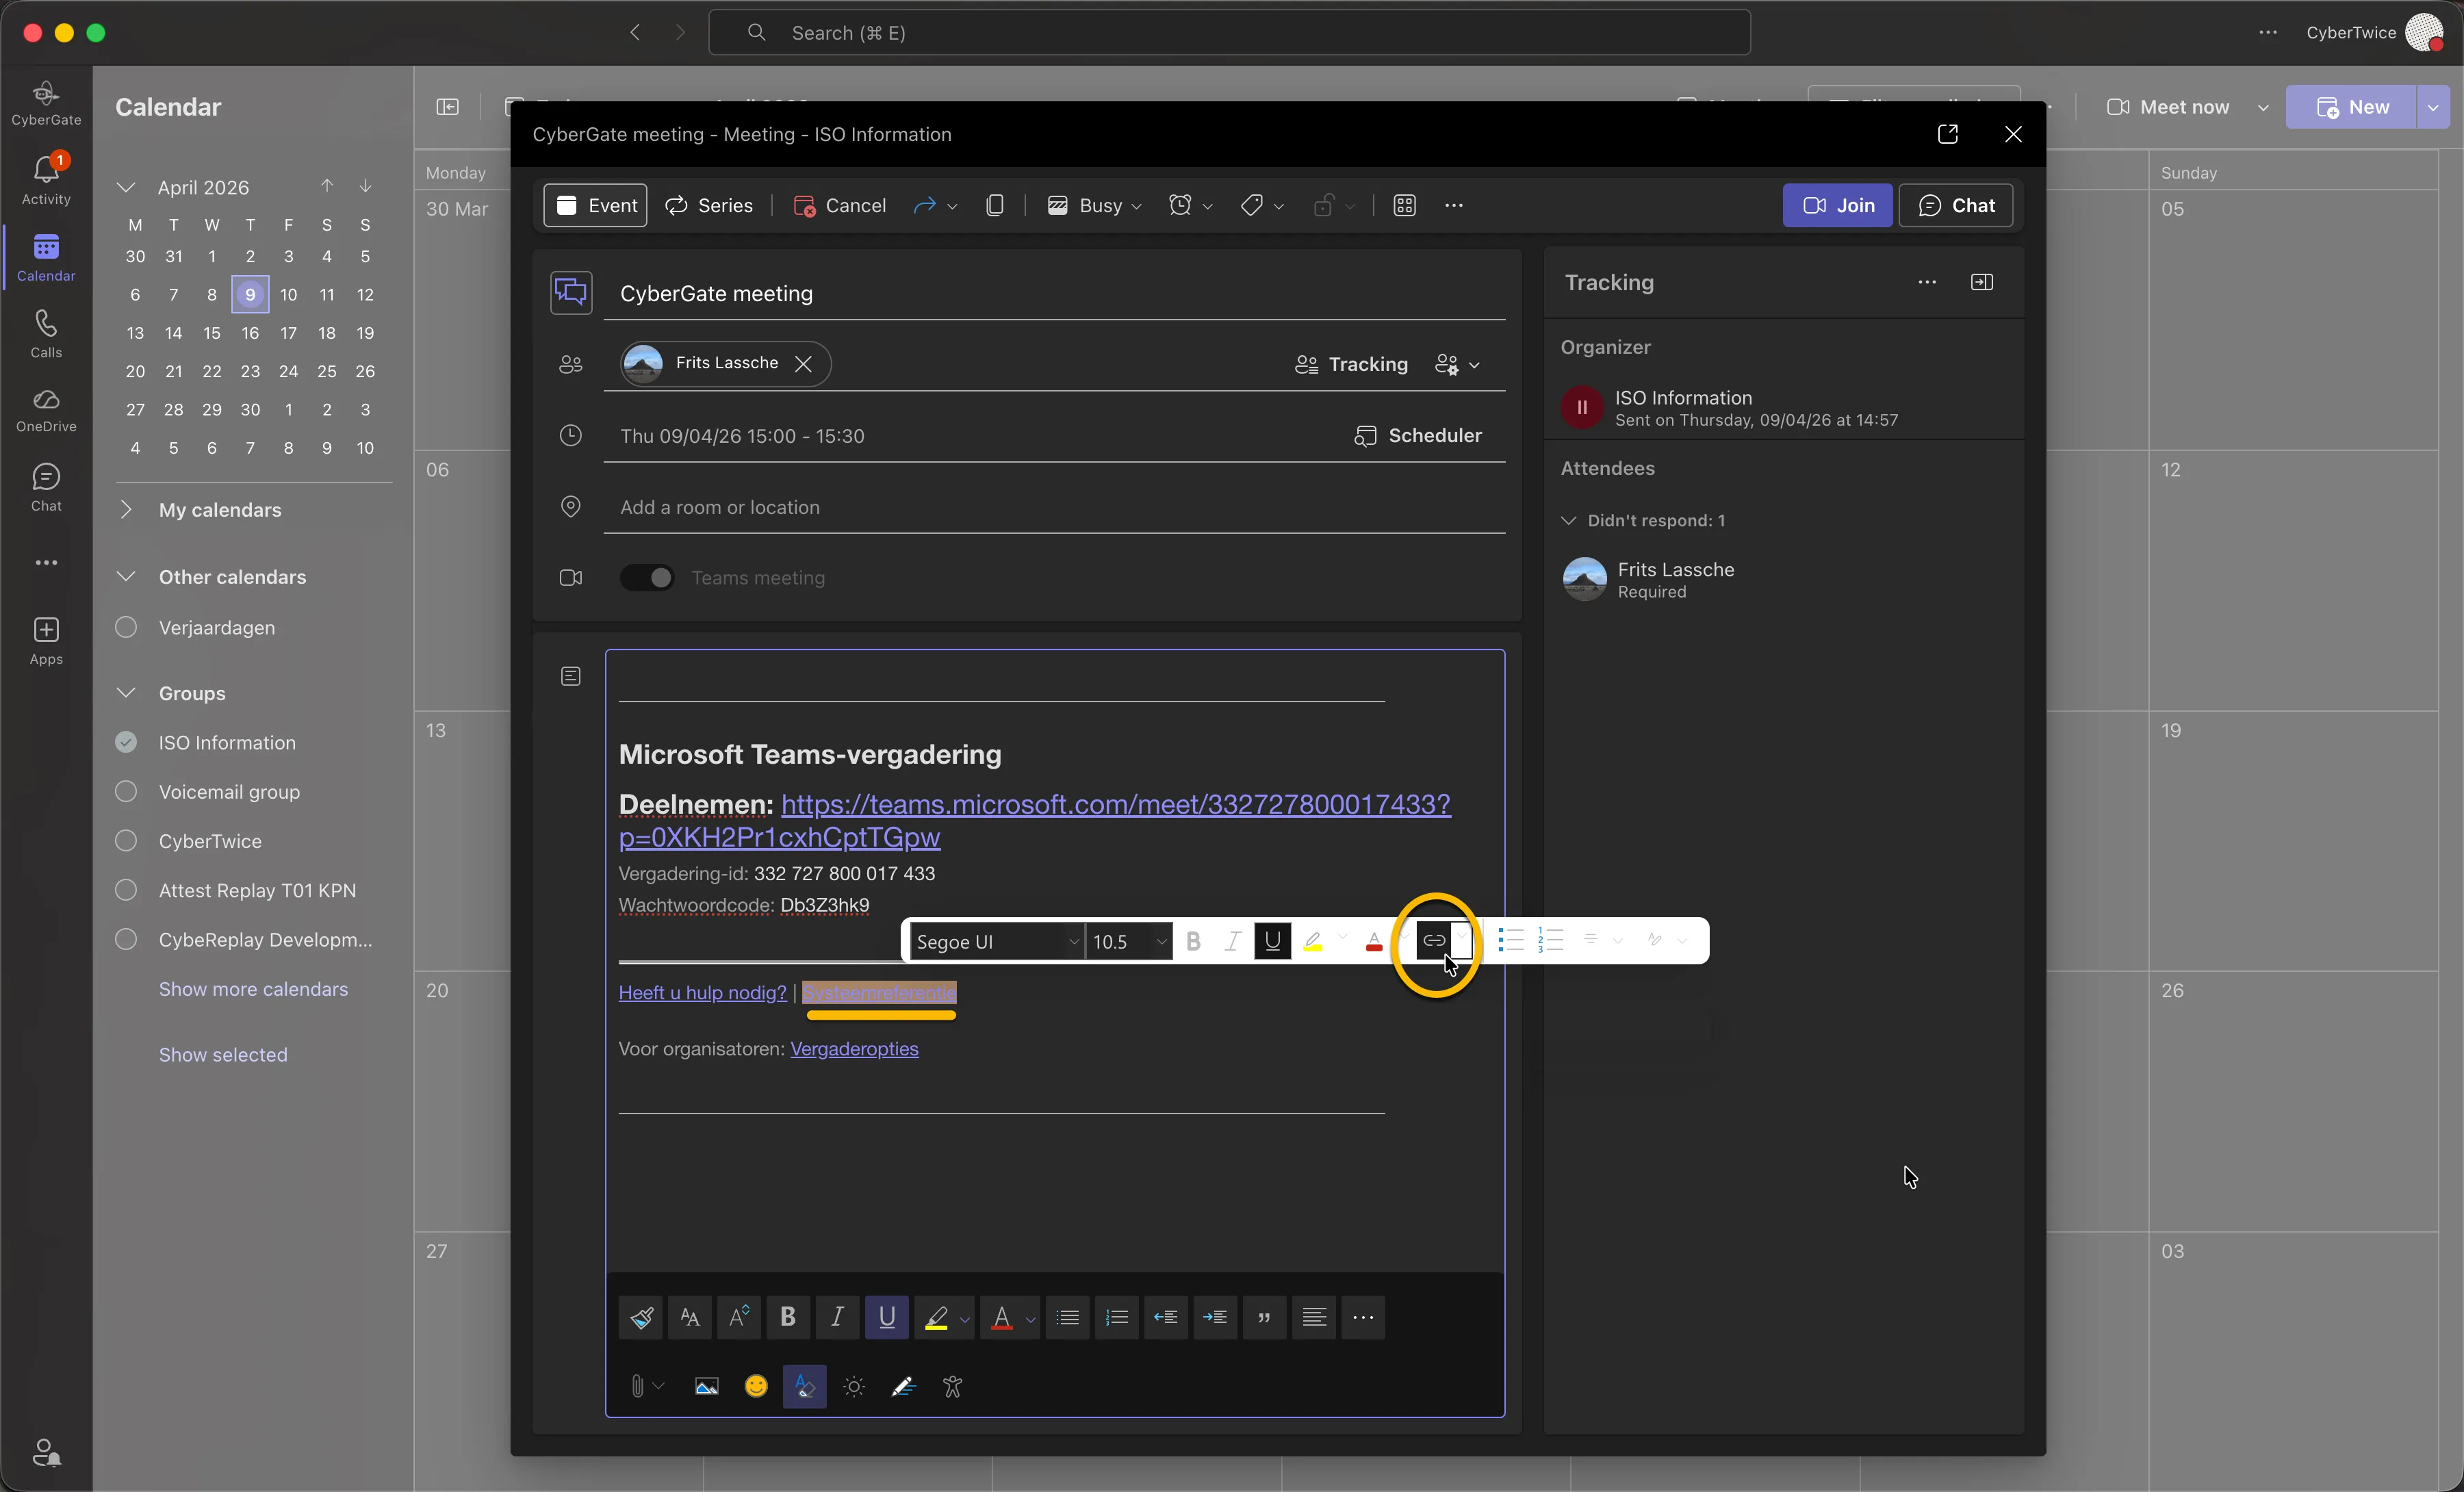Click Cancel in the event toolbar

(x=840, y=205)
